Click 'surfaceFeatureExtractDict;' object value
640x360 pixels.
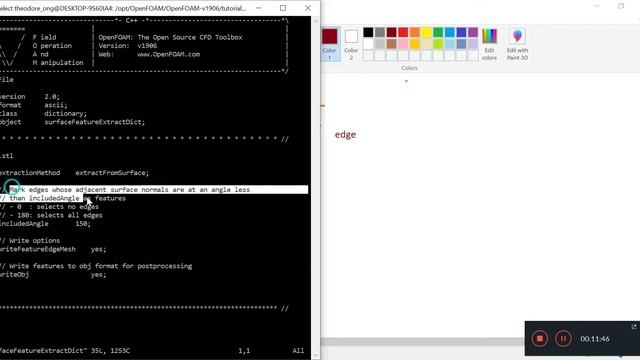[95, 122]
